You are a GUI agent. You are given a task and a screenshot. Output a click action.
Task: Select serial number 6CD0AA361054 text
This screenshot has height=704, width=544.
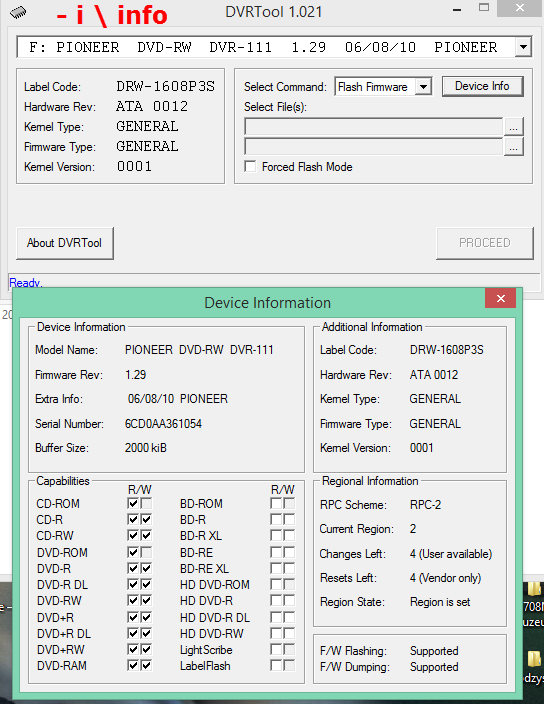[163, 423]
